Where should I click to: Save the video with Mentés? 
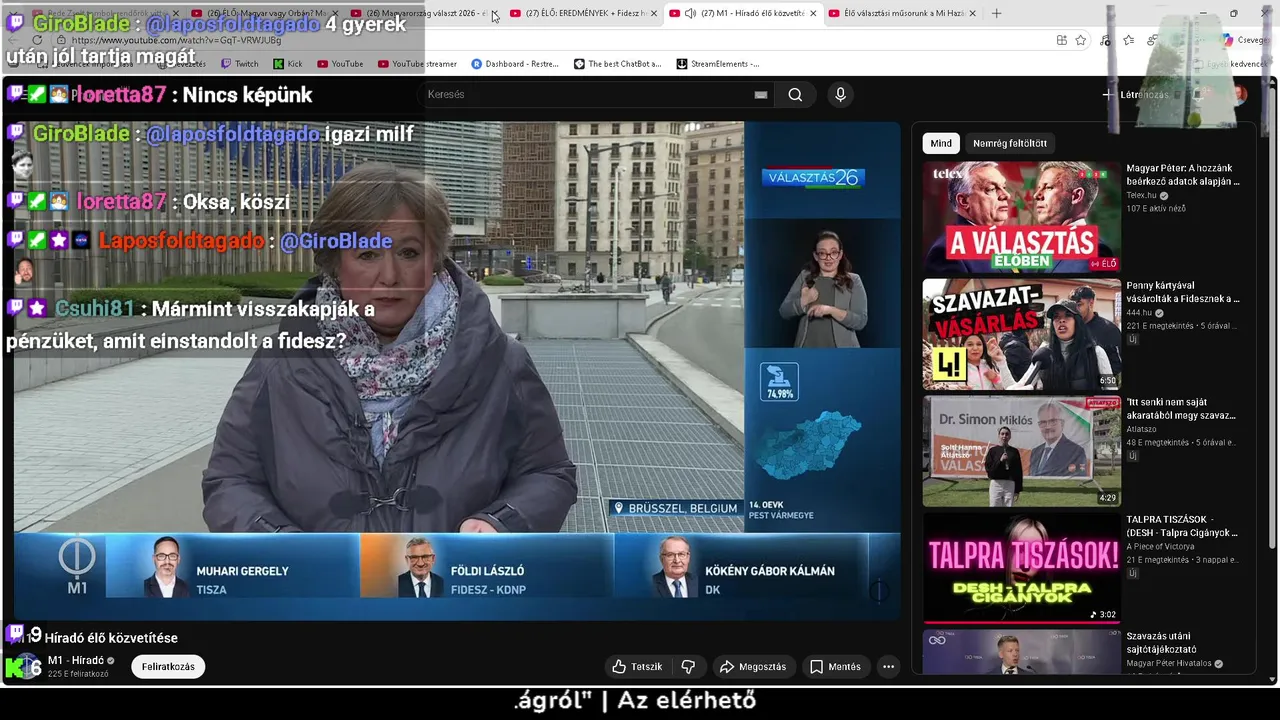click(835, 667)
